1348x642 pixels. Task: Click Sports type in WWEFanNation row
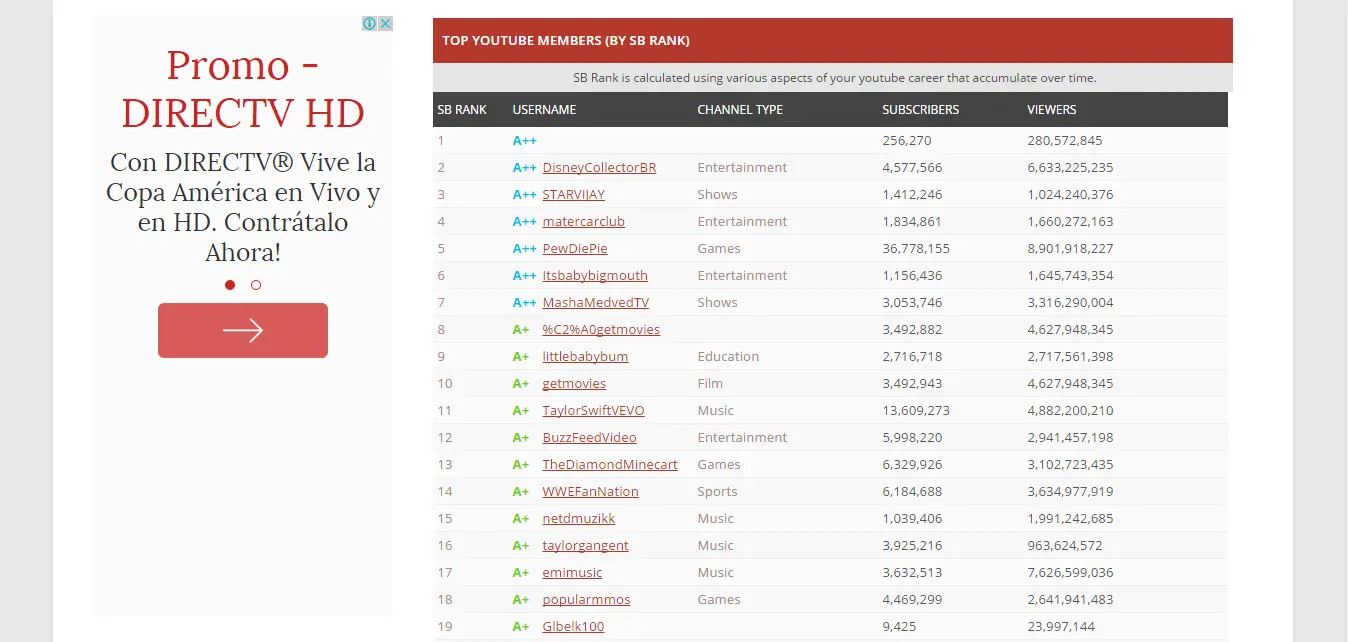click(x=717, y=491)
